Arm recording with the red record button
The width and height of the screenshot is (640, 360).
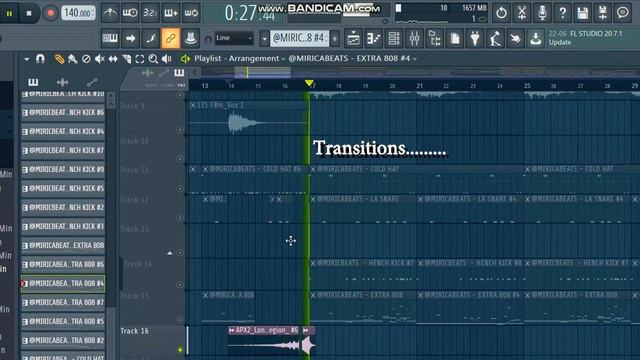tap(50, 13)
